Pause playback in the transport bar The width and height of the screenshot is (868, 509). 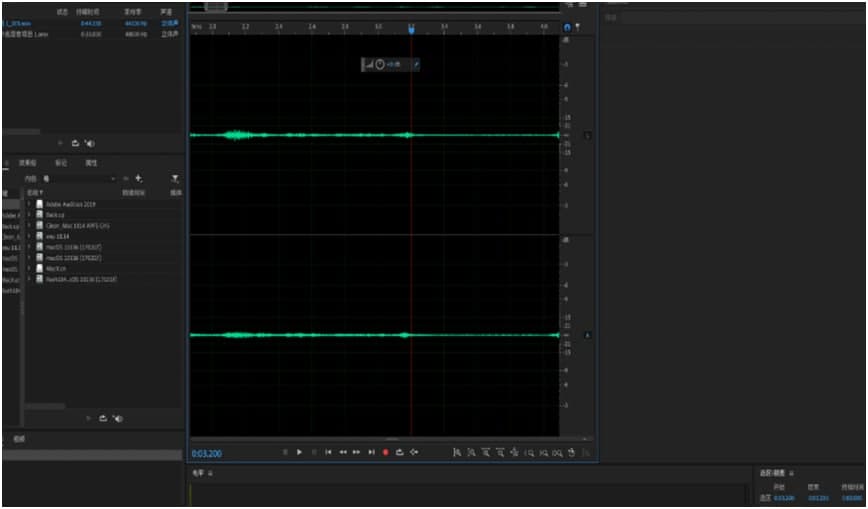coord(314,453)
